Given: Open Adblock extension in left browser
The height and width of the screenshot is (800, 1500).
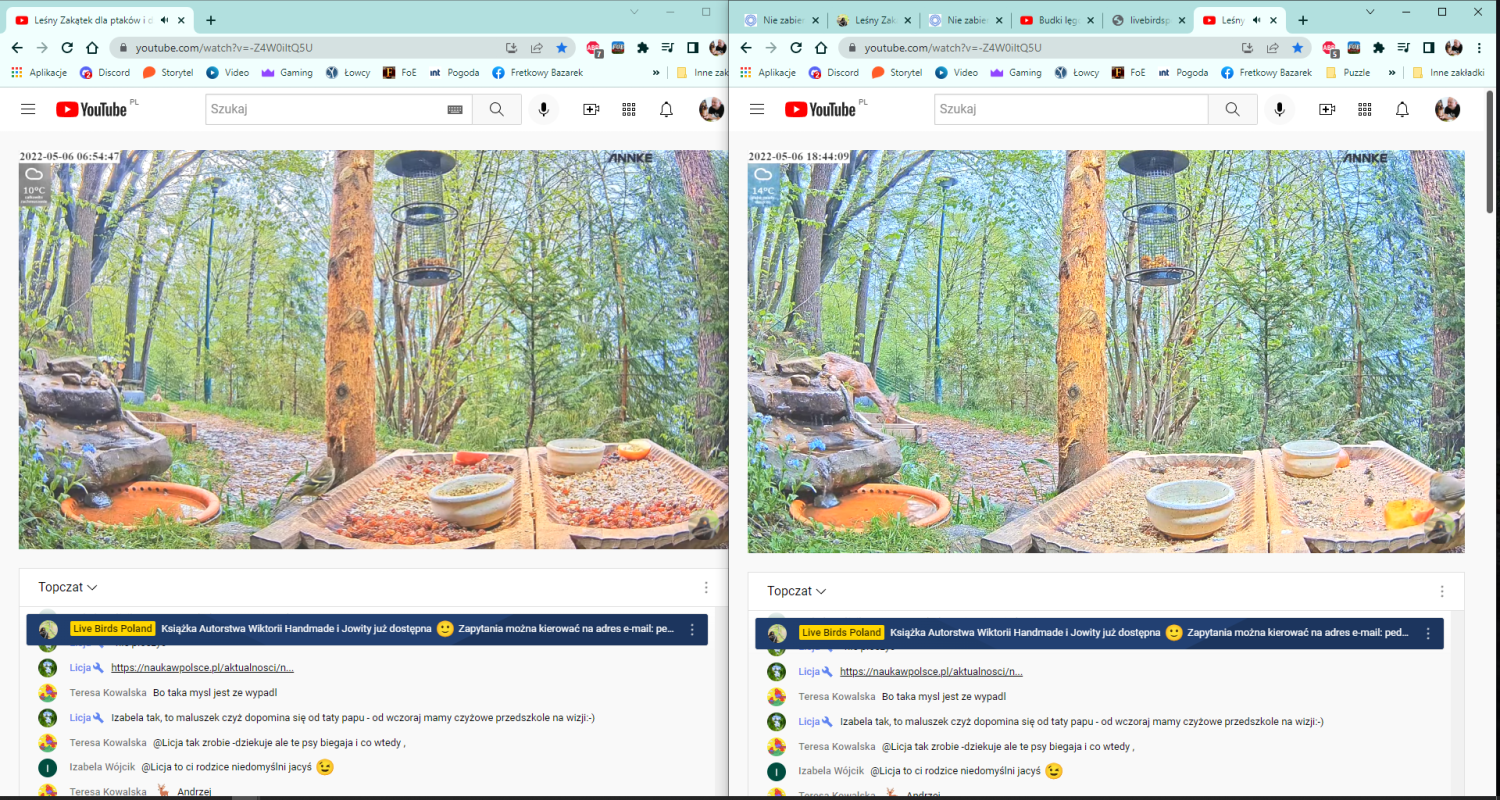Looking at the screenshot, I should pyautogui.click(x=594, y=47).
